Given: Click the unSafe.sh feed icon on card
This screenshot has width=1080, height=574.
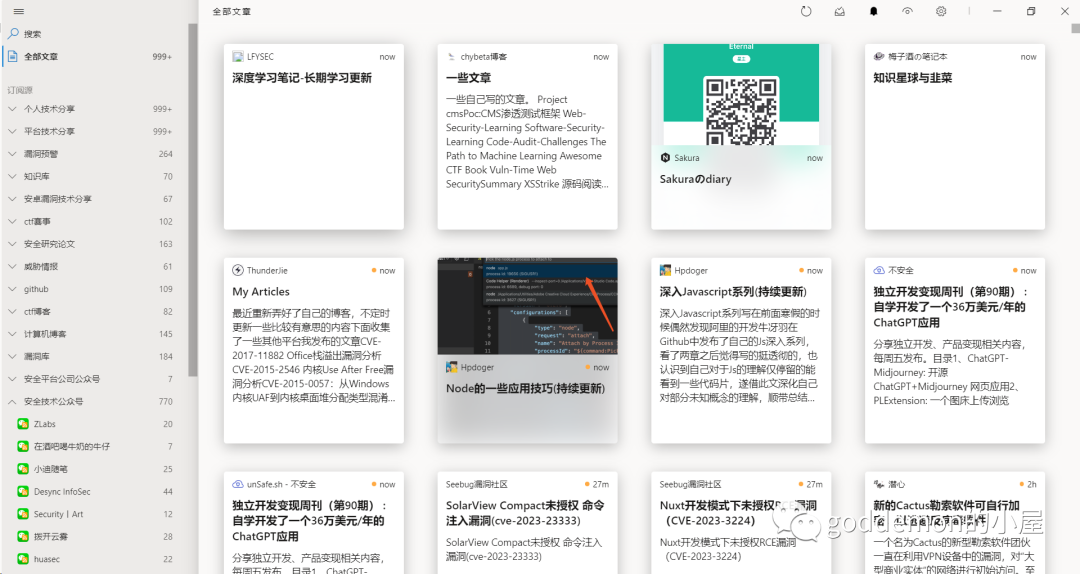Looking at the screenshot, I should point(238,484).
